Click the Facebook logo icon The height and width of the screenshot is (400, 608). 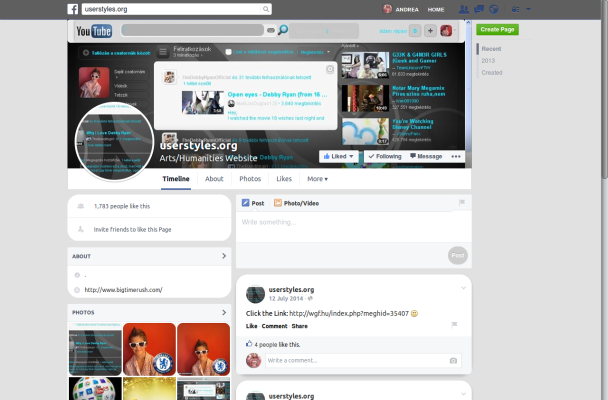[x=73, y=9]
